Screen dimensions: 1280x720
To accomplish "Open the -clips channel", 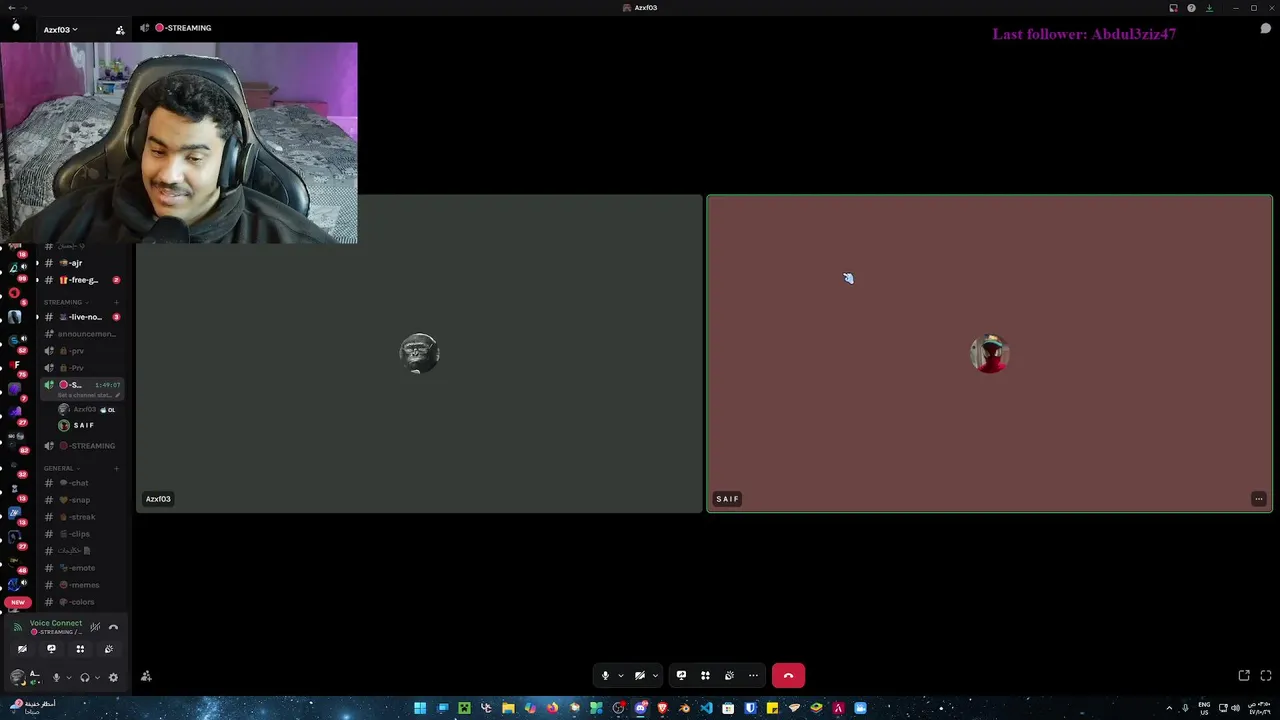I will click(80, 534).
